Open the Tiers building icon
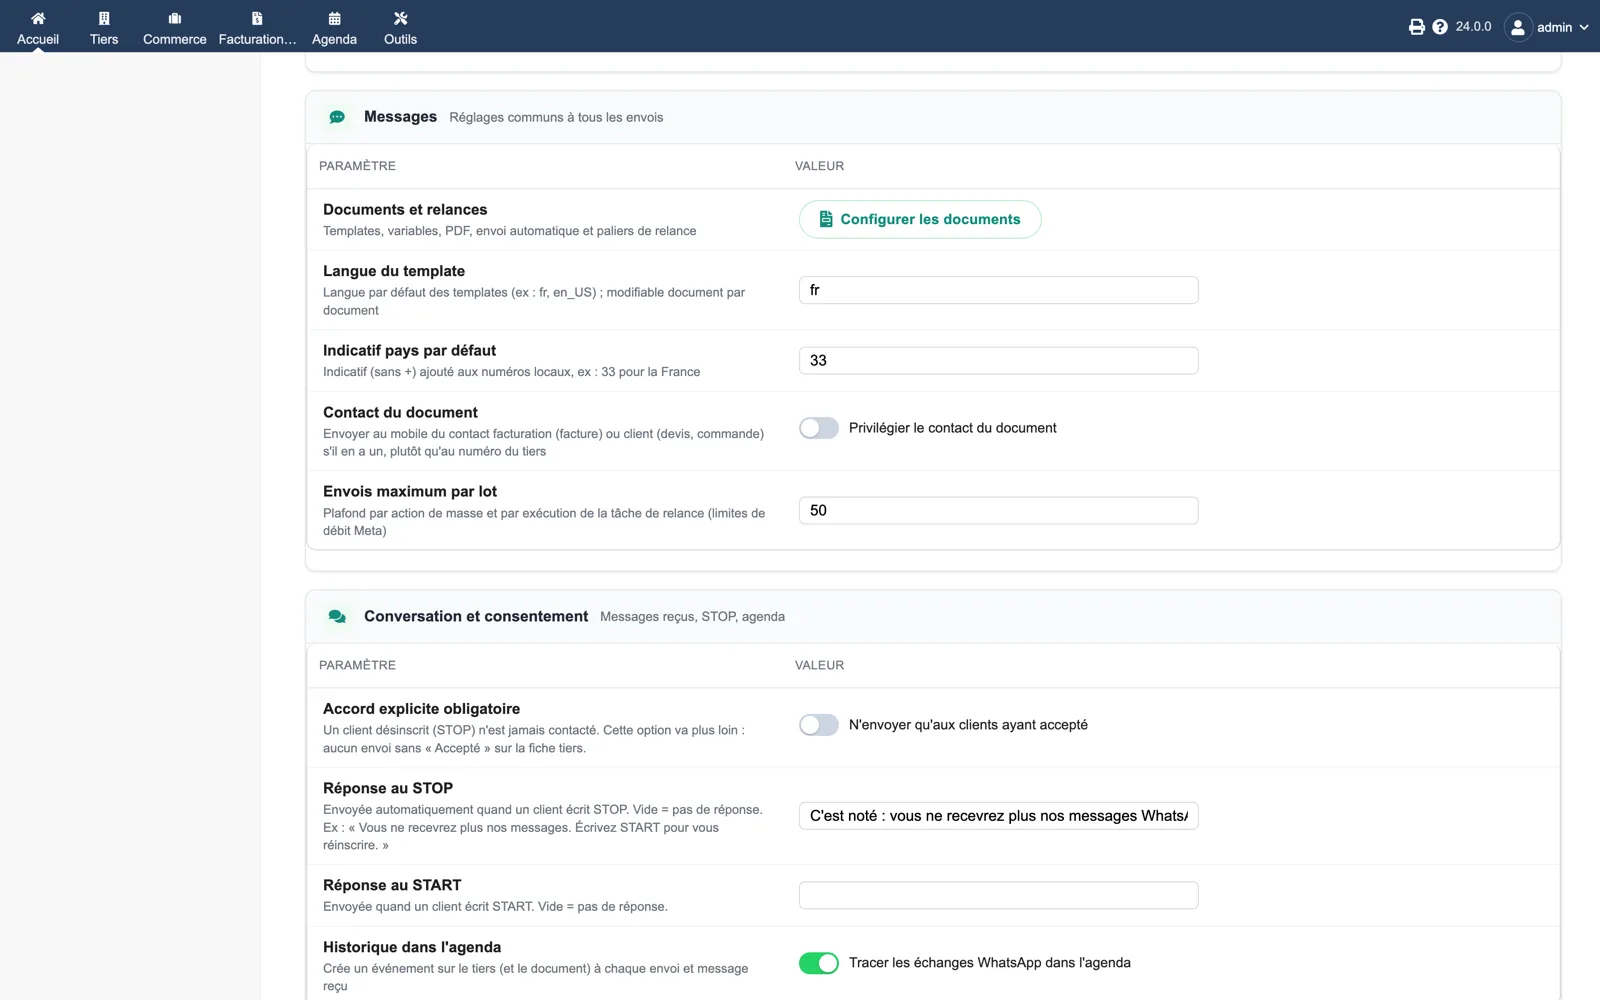The width and height of the screenshot is (1600, 1000). pyautogui.click(x=104, y=18)
